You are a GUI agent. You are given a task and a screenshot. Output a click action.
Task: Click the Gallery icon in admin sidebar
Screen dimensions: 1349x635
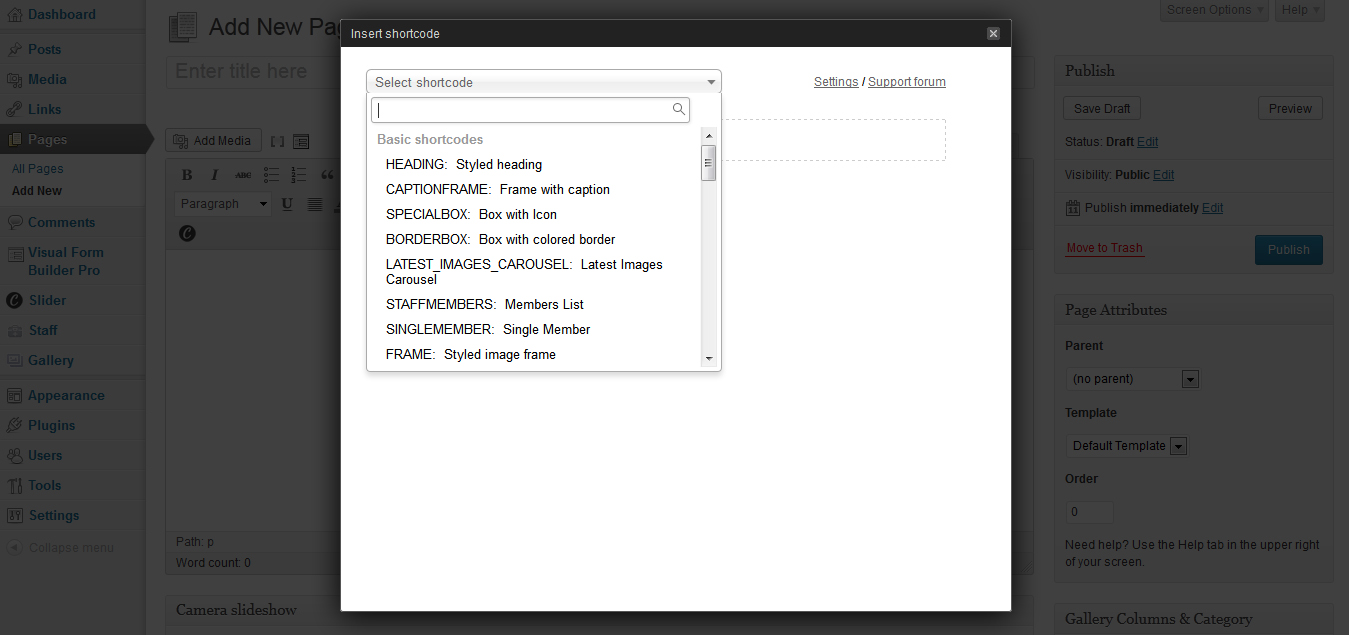pyautogui.click(x=14, y=360)
